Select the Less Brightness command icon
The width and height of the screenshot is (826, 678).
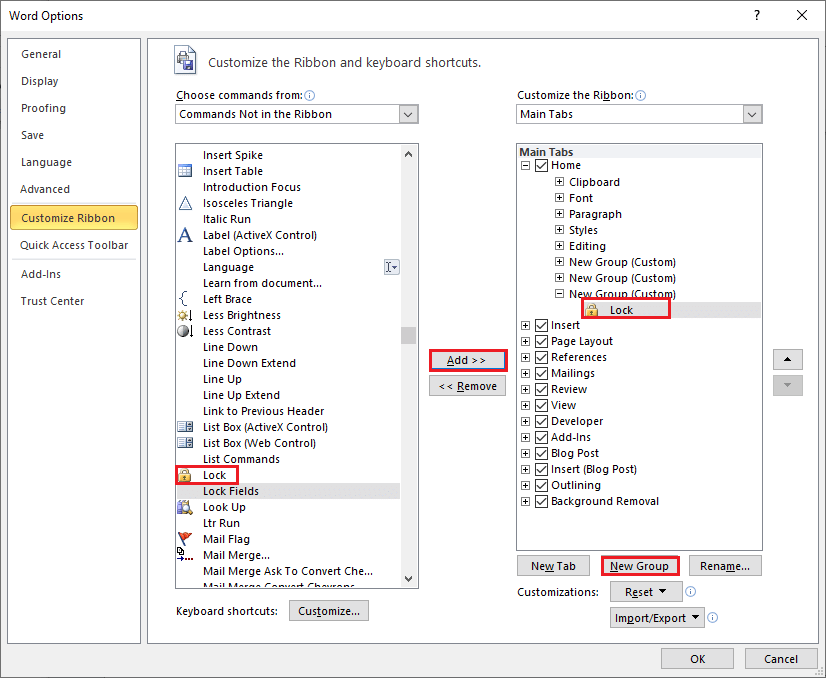point(184,315)
